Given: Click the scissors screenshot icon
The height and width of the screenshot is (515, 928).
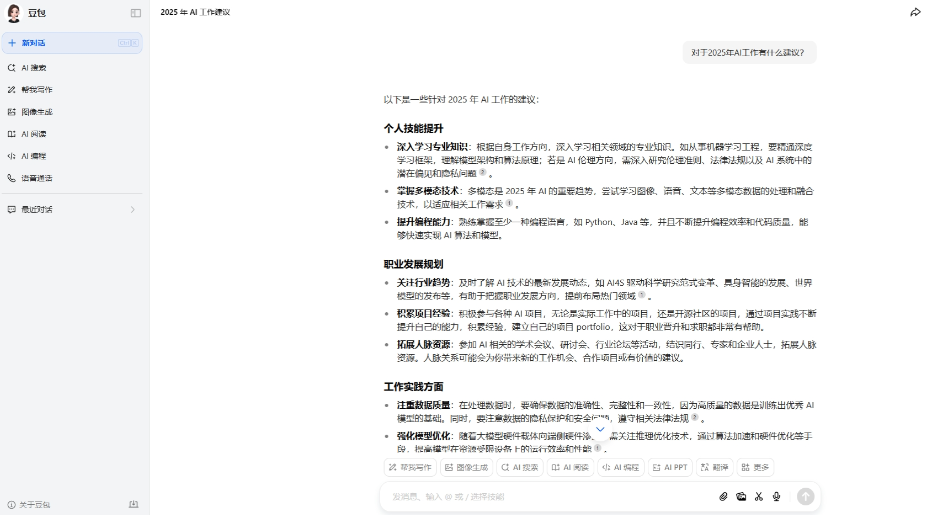Looking at the screenshot, I should [x=759, y=497].
